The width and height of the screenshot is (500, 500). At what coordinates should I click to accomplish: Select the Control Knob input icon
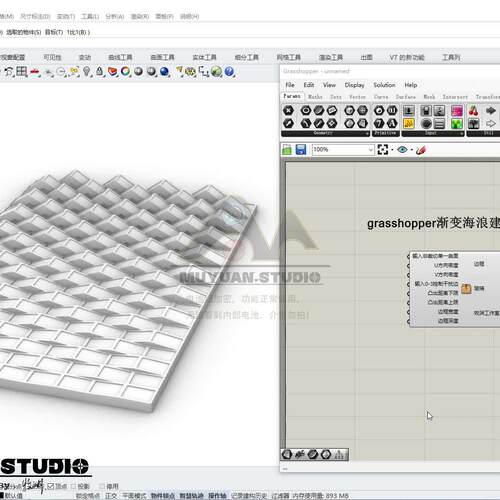click(x=426, y=124)
